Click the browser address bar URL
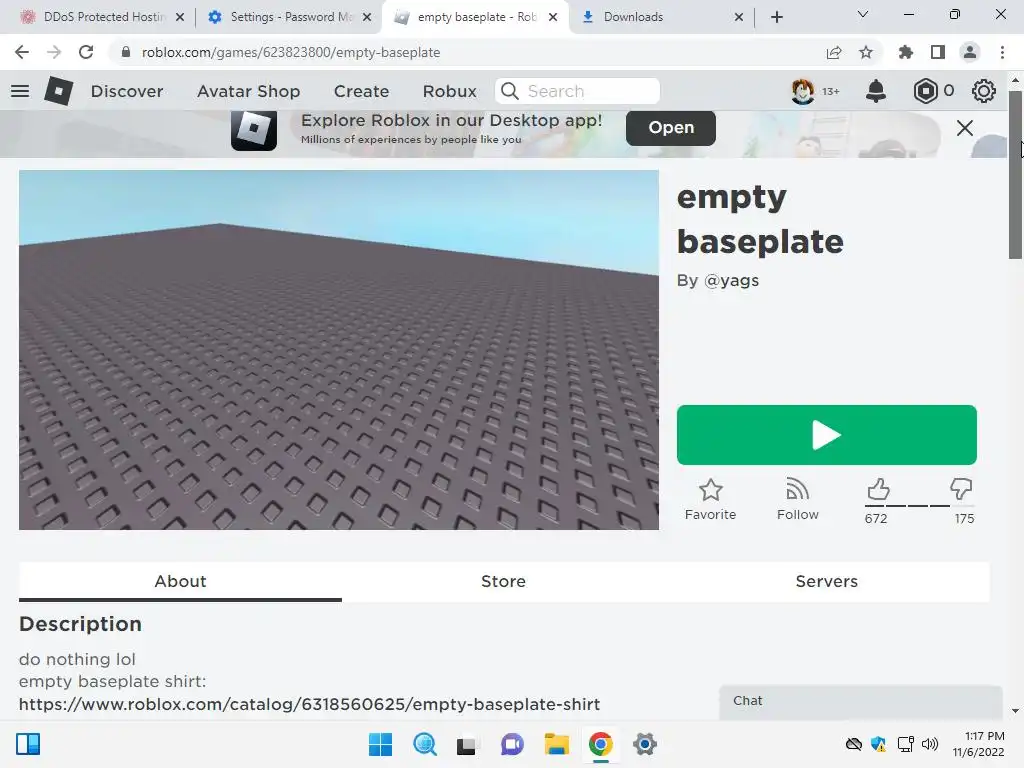 point(291,52)
